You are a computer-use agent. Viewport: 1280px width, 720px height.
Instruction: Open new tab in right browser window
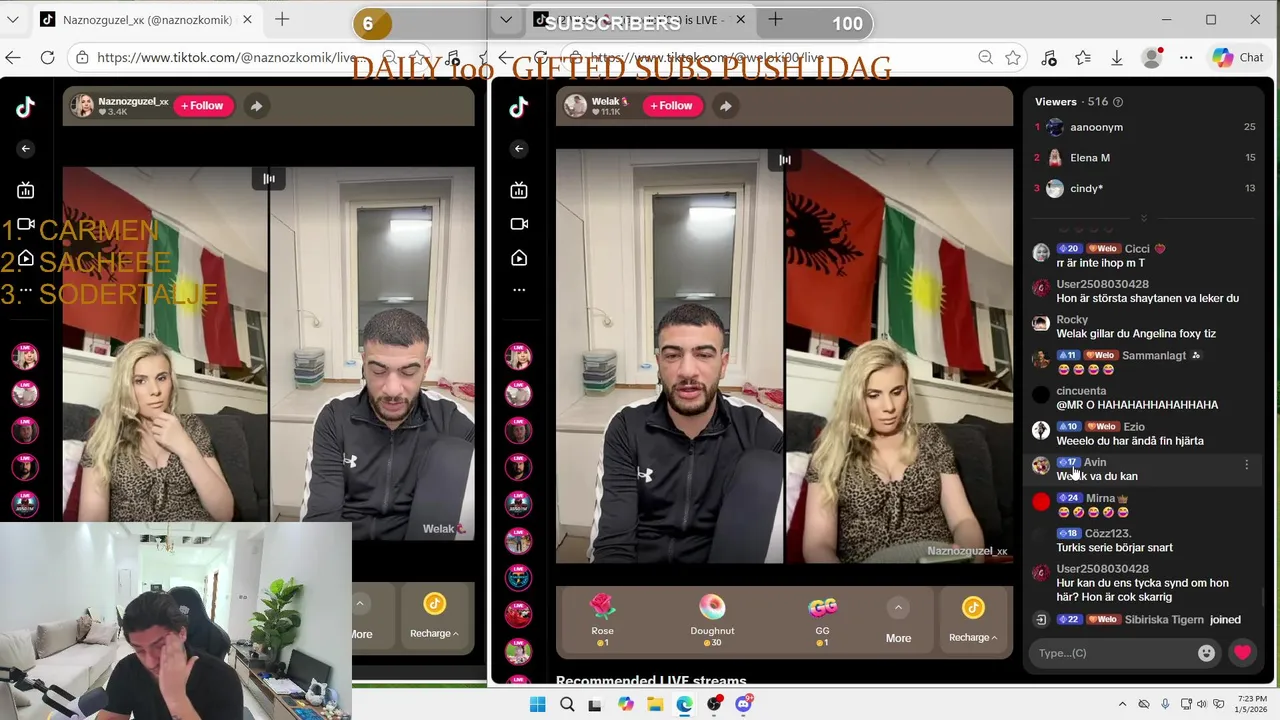coord(775,20)
